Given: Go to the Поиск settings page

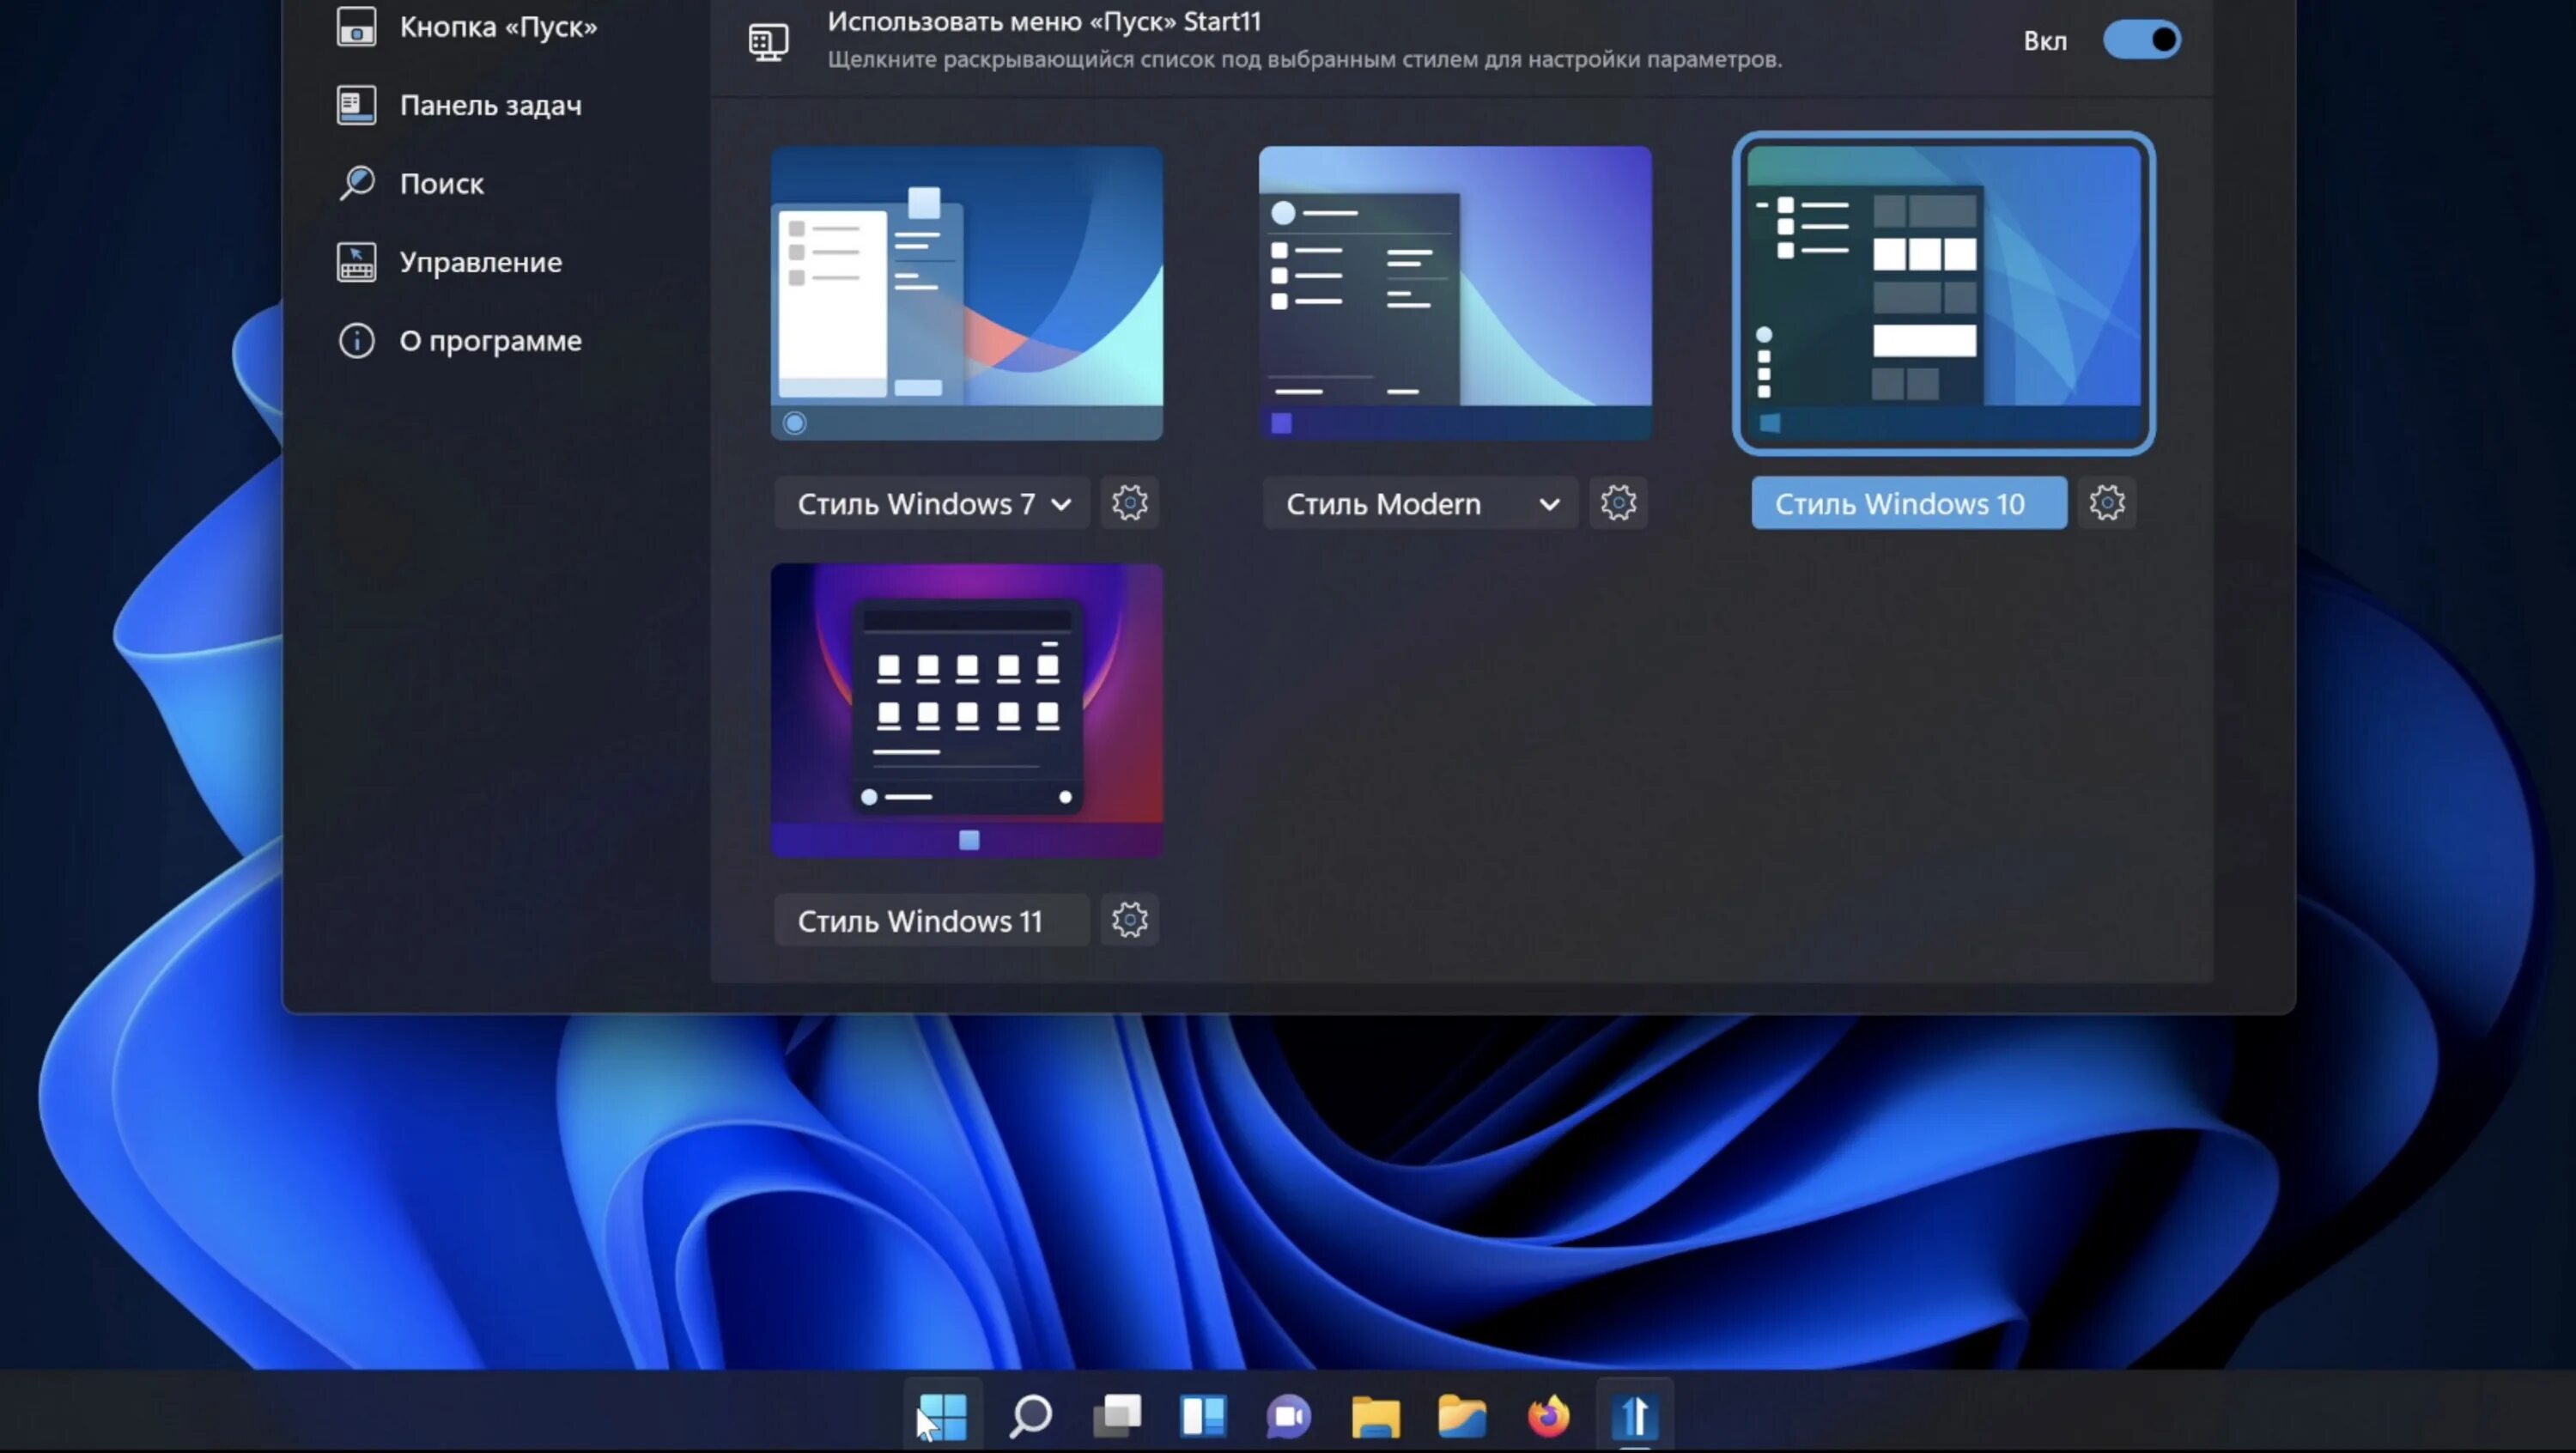Looking at the screenshot, I should coord(441,184).
